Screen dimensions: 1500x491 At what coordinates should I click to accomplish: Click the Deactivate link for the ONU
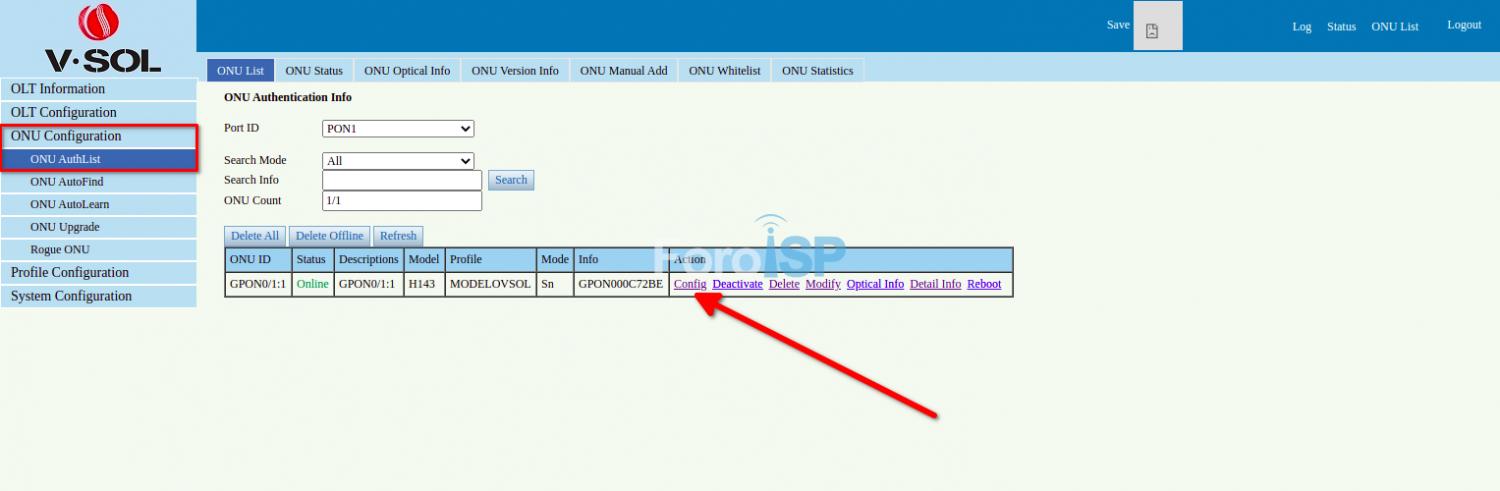[737, 284]
